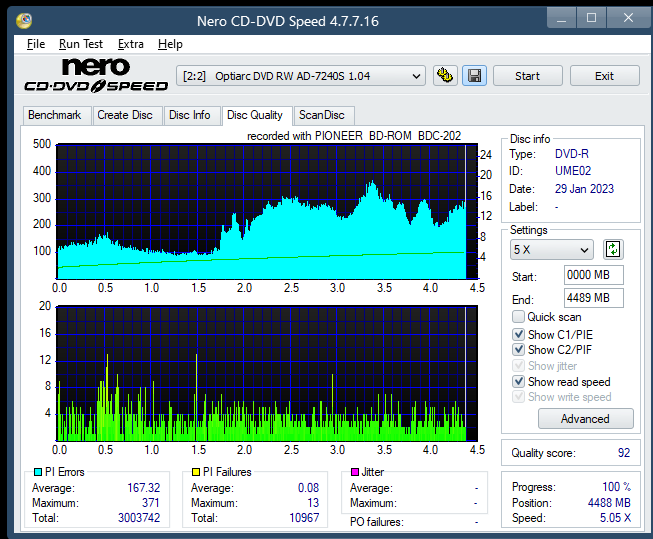Click the Nero disc application icon in title bar
The height and width of the screenshot is (539, 653).
click(x=24, y=20)
